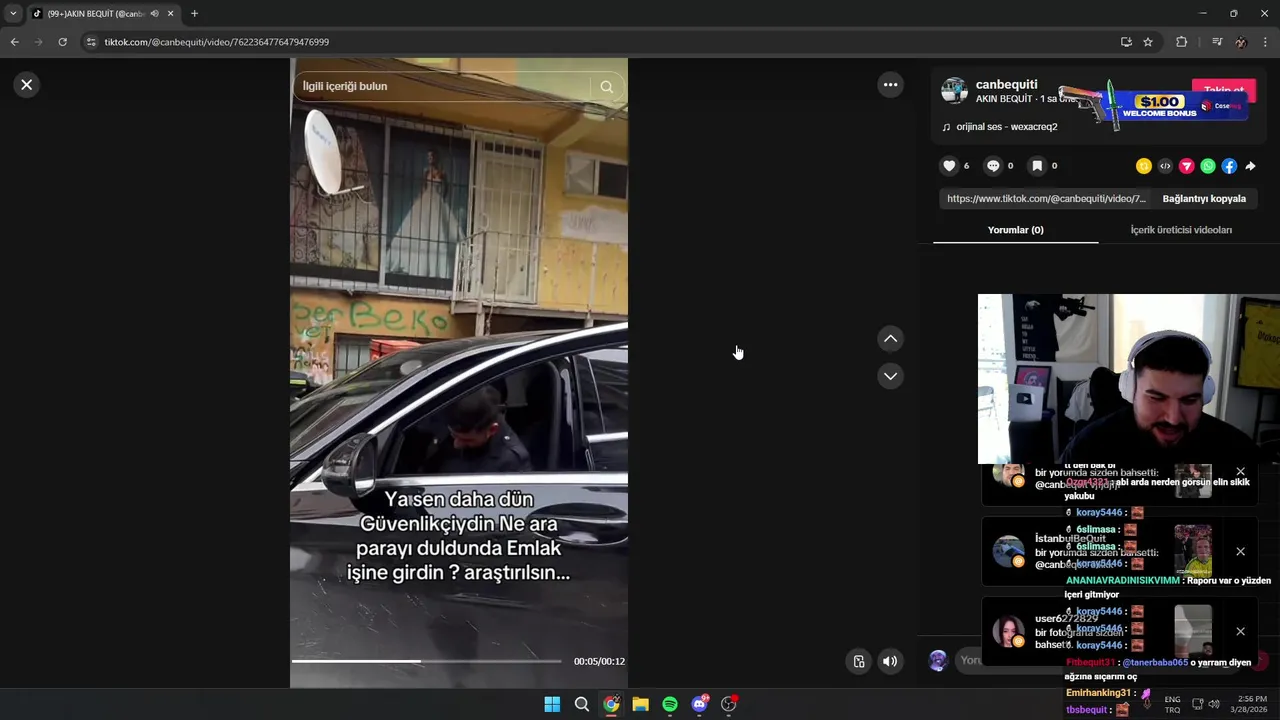
Task: Go to the previous video with up chevron
Action: pyautogui.click(x=890, y=339)
